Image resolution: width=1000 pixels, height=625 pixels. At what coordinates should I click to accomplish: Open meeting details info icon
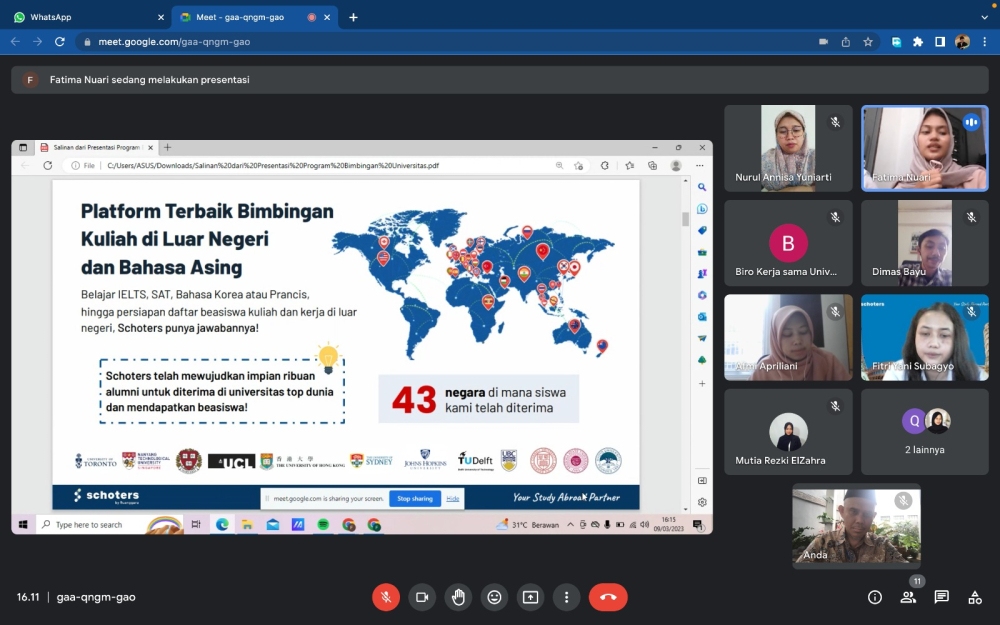pos(875,598)
